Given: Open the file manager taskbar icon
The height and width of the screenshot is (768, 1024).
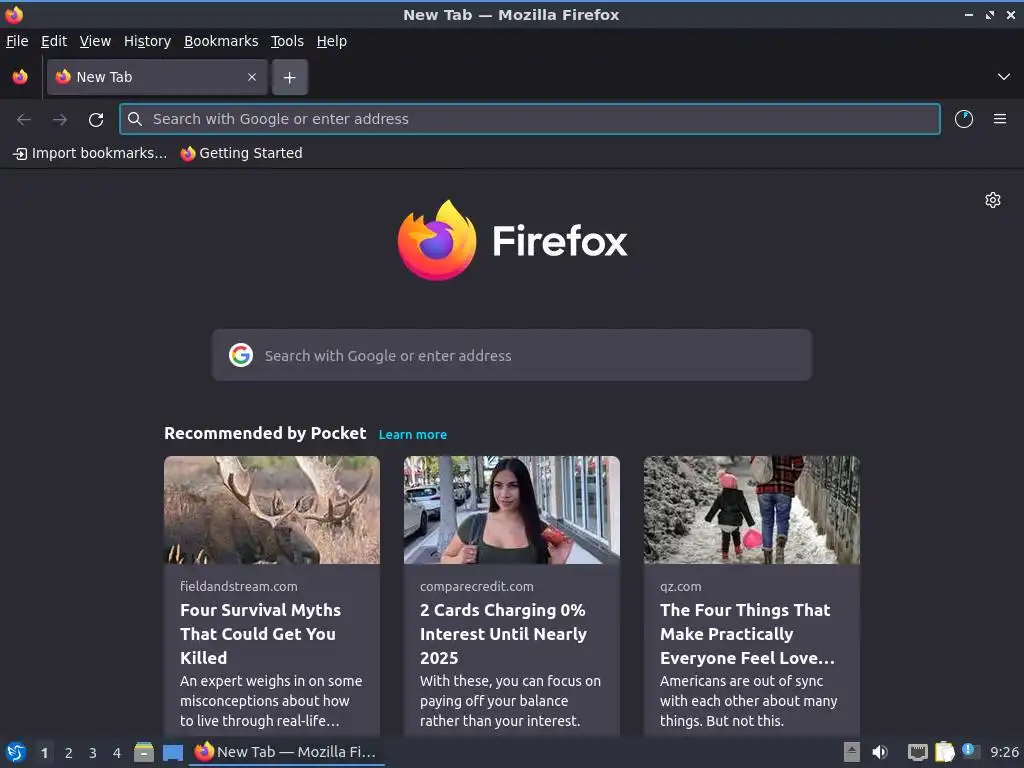Looking at the screenshot, I should click(144, 752).
